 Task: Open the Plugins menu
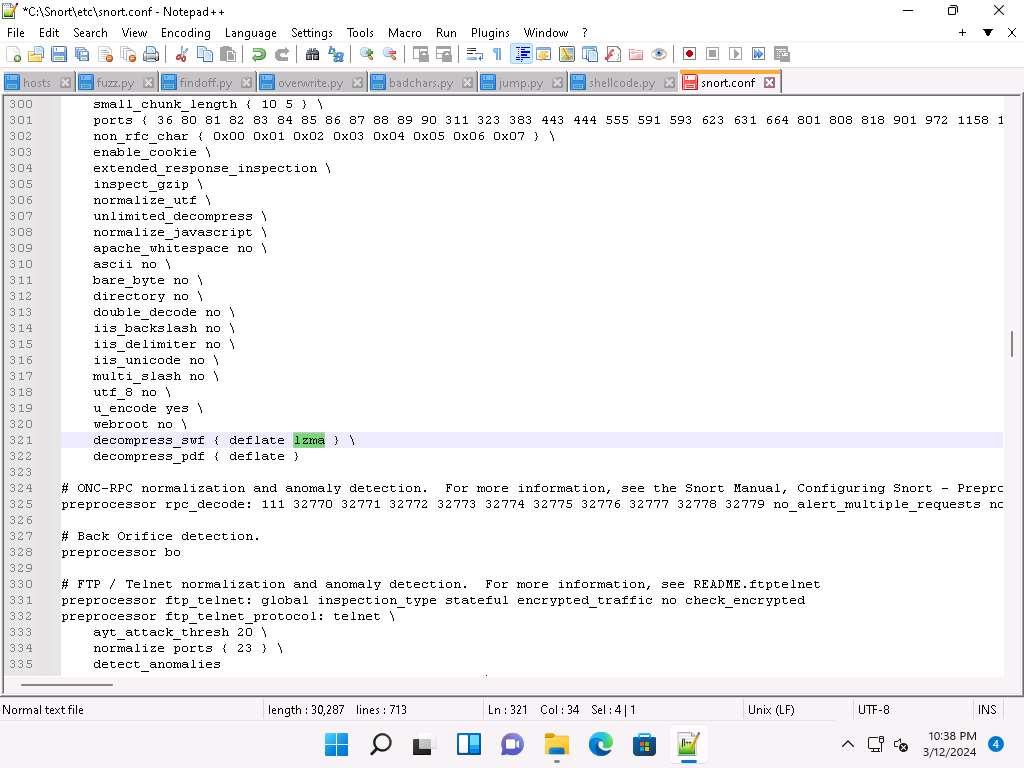tap(490, 32)
